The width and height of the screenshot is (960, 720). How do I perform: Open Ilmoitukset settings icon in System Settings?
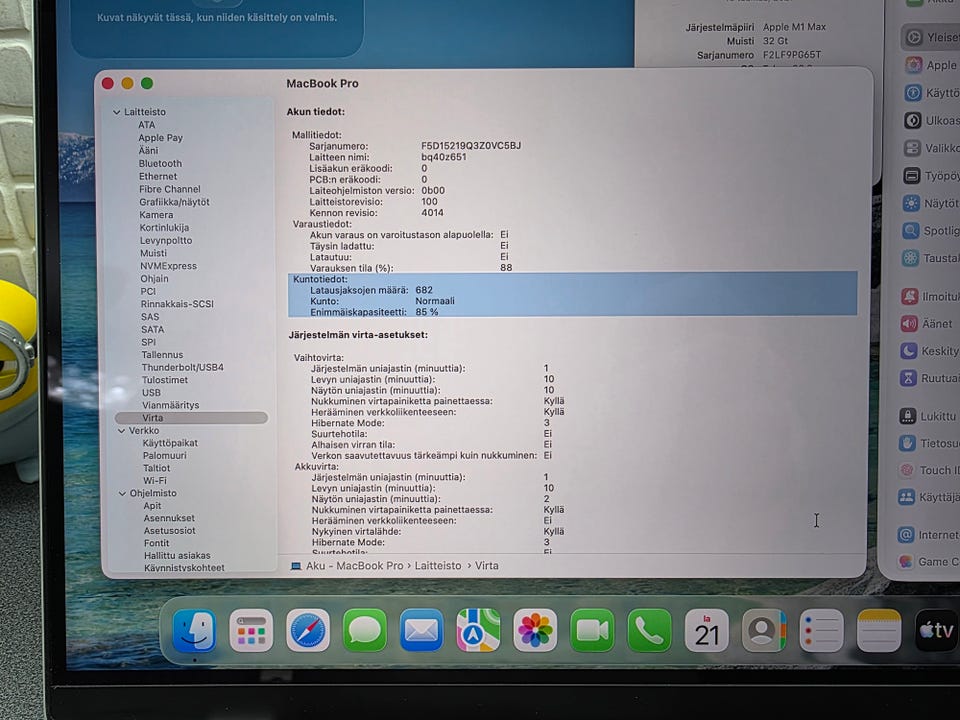909,296
